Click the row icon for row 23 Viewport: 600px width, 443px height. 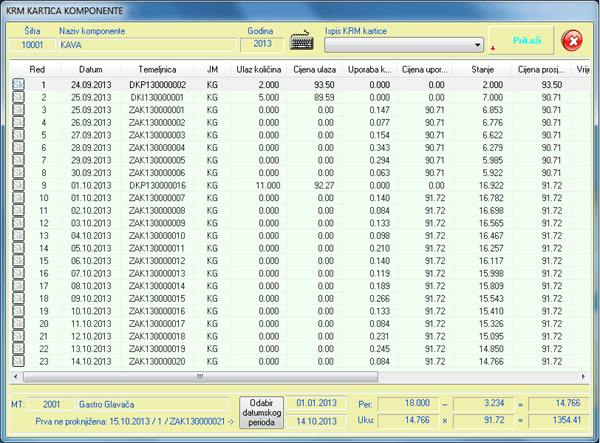tap(18, 360)
